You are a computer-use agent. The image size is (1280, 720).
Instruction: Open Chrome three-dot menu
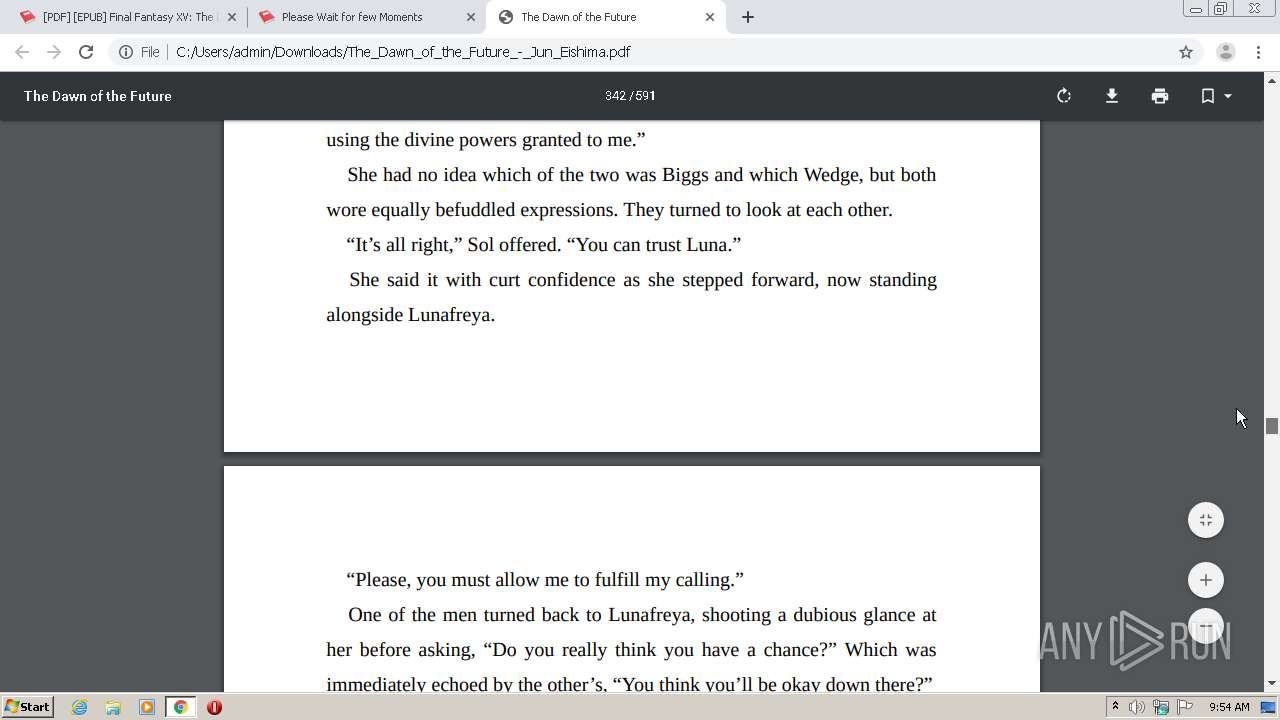point(1258,52)
